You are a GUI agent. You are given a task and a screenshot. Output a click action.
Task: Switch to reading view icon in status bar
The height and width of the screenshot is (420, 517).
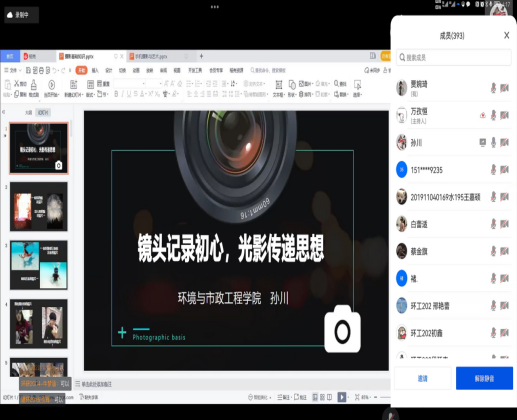[x=329, y=397]
